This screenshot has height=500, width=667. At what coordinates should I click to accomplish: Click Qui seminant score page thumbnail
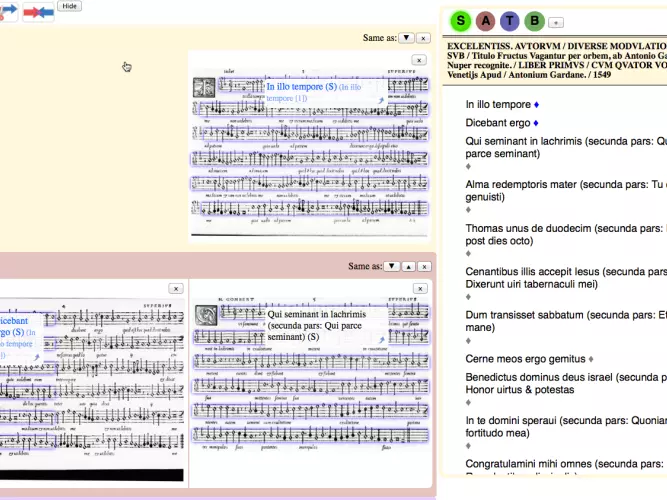pos(311,374)
